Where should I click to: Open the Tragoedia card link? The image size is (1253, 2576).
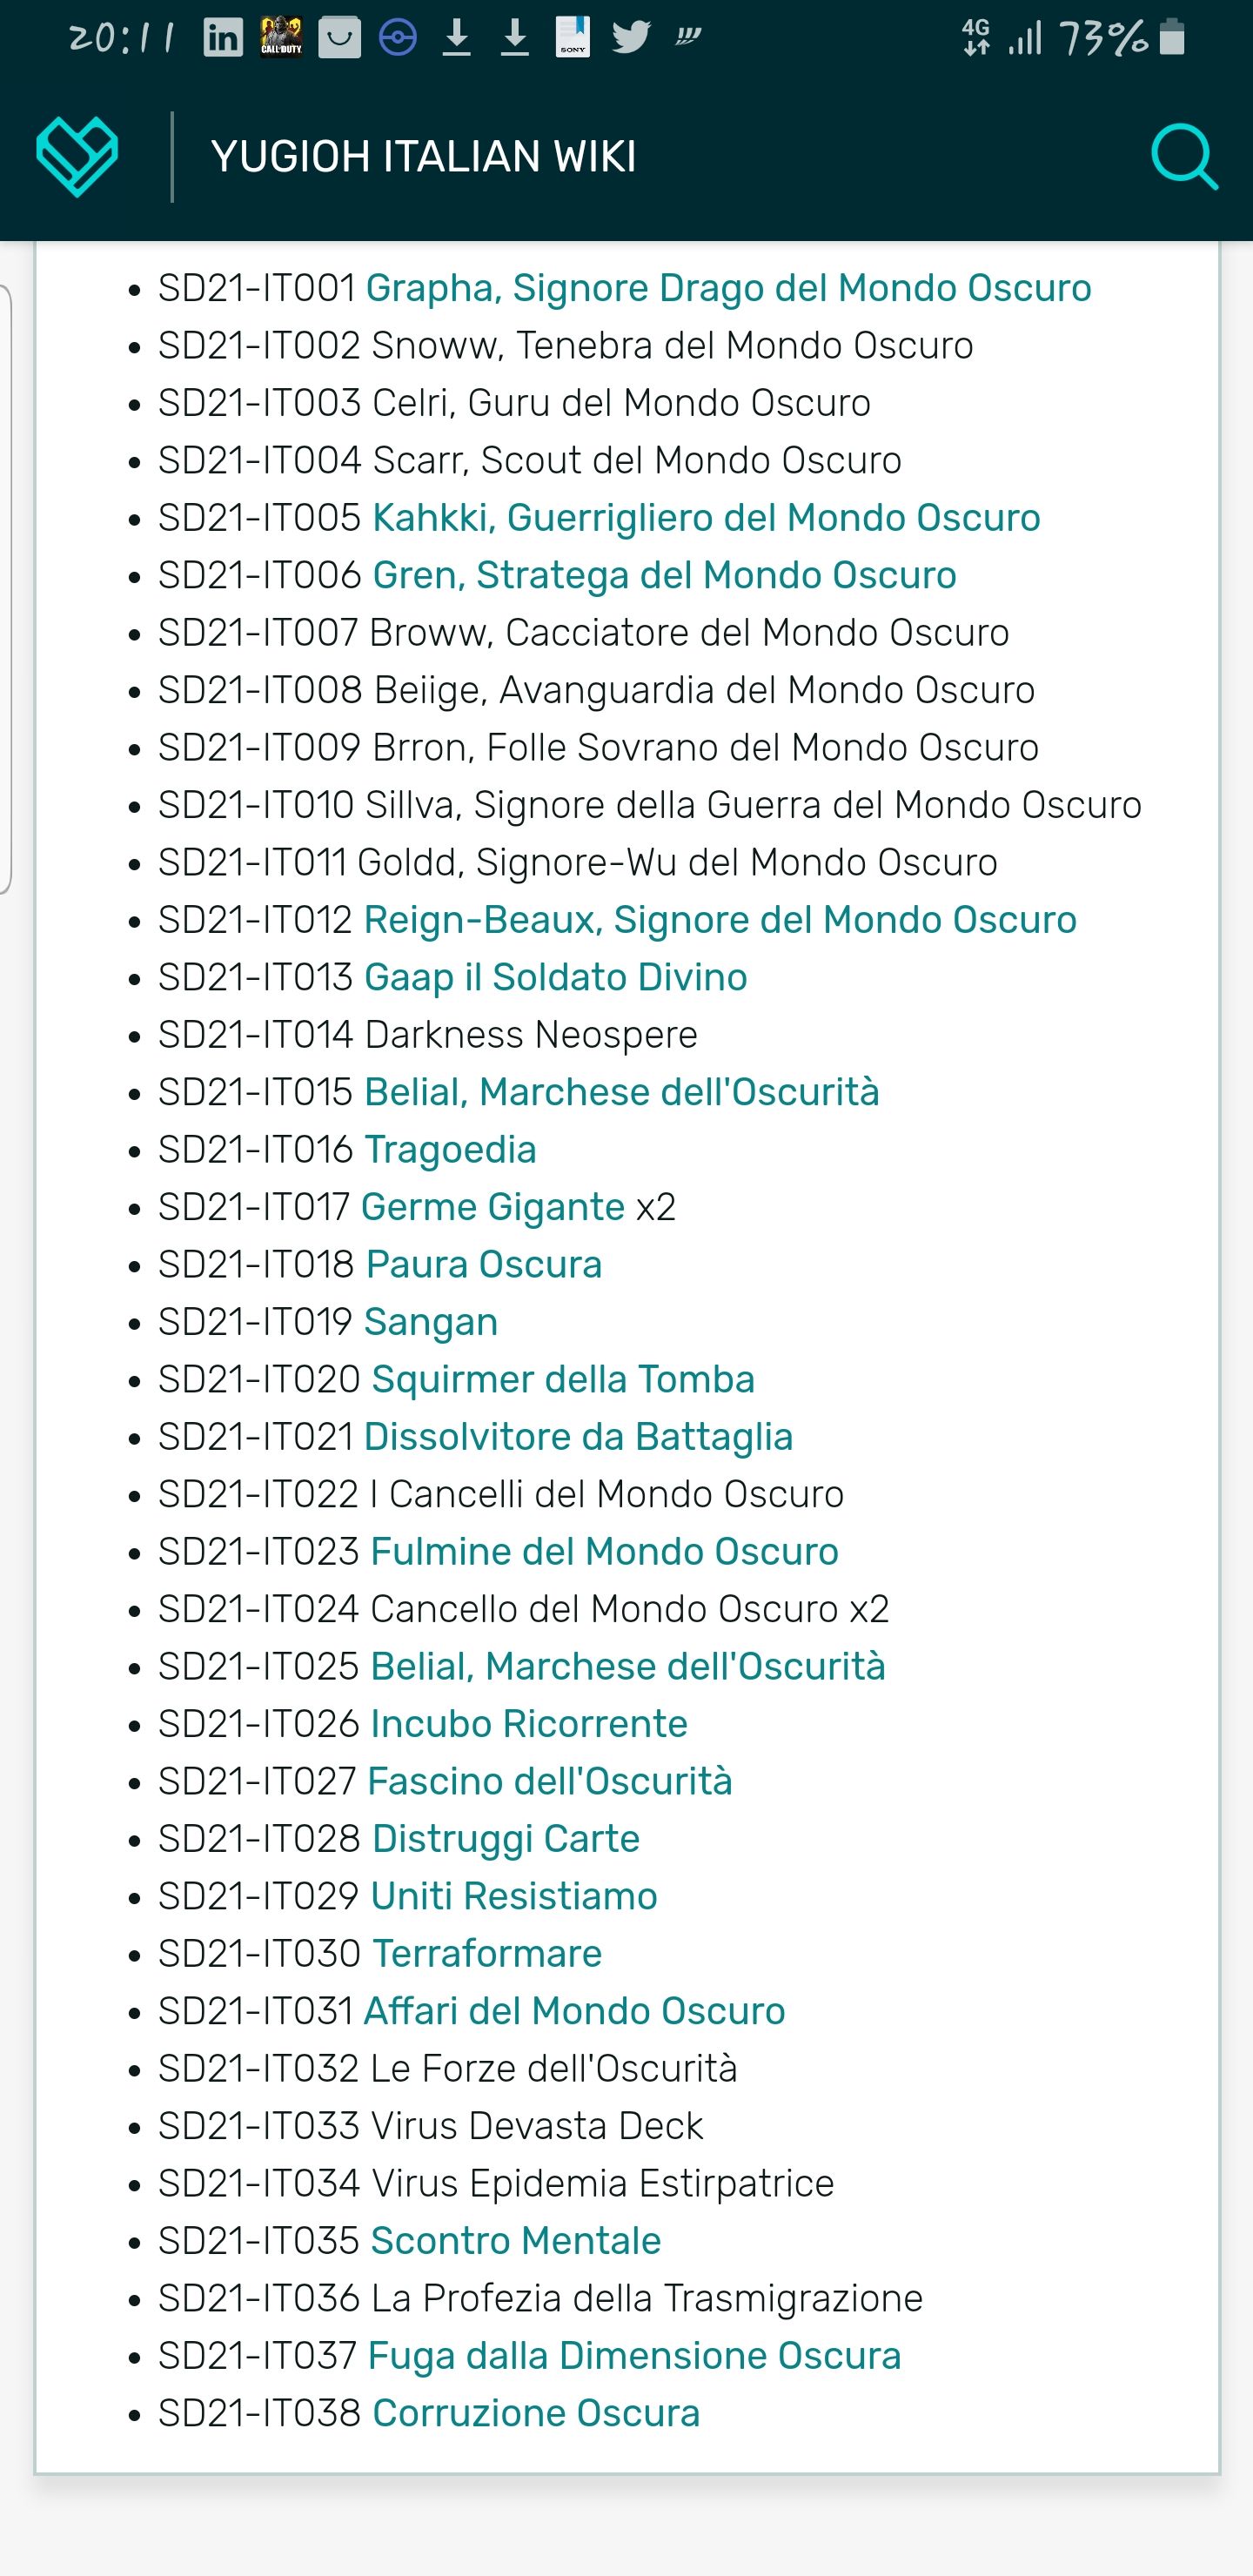450,1150
